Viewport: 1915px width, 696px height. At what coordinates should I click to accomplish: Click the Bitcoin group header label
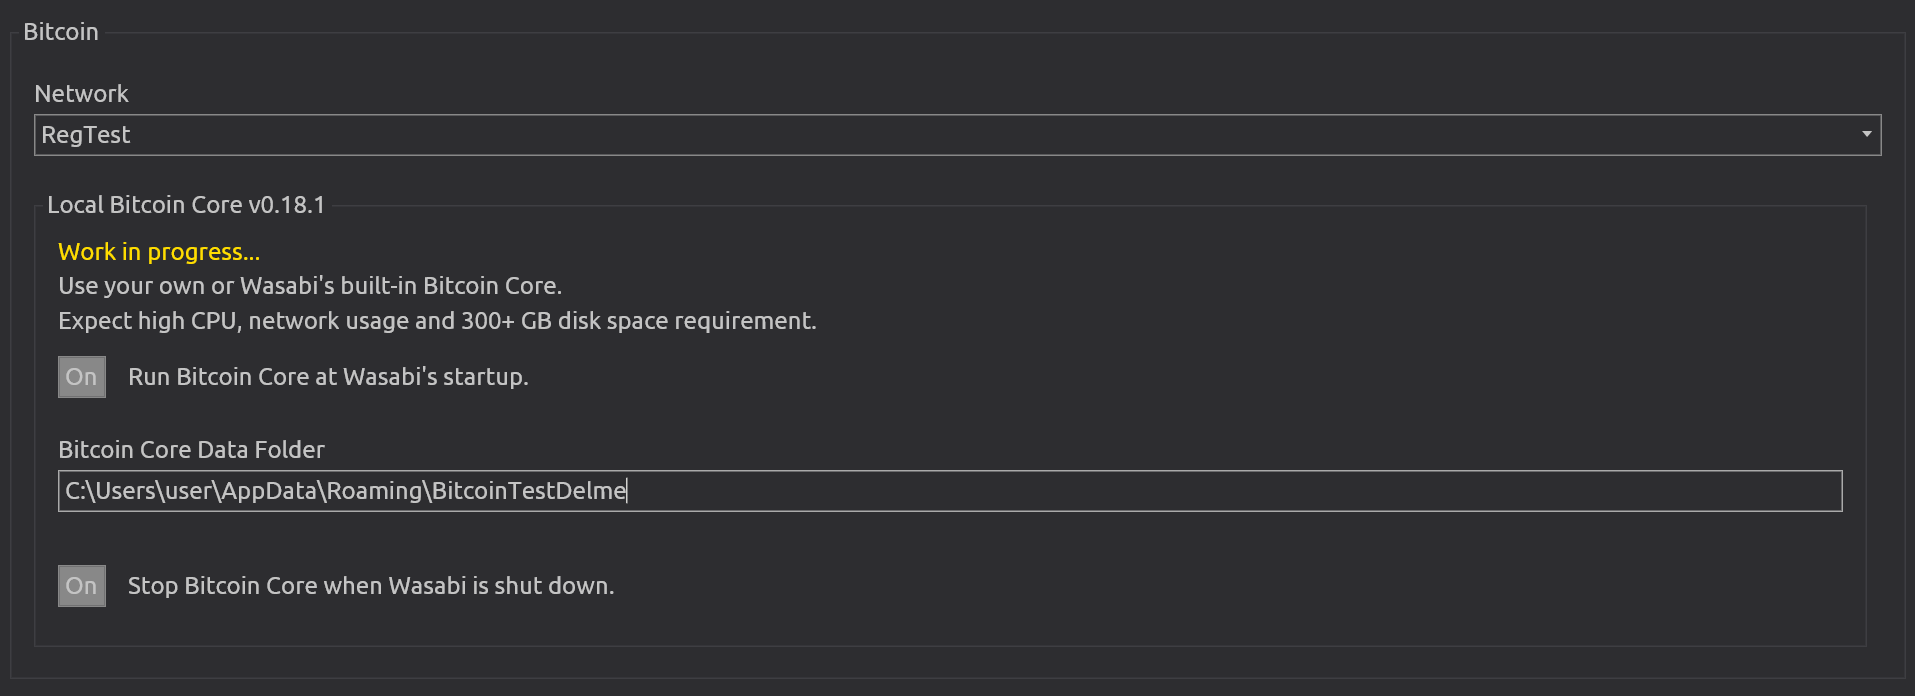pyautogui.click(x=61, y=31)
